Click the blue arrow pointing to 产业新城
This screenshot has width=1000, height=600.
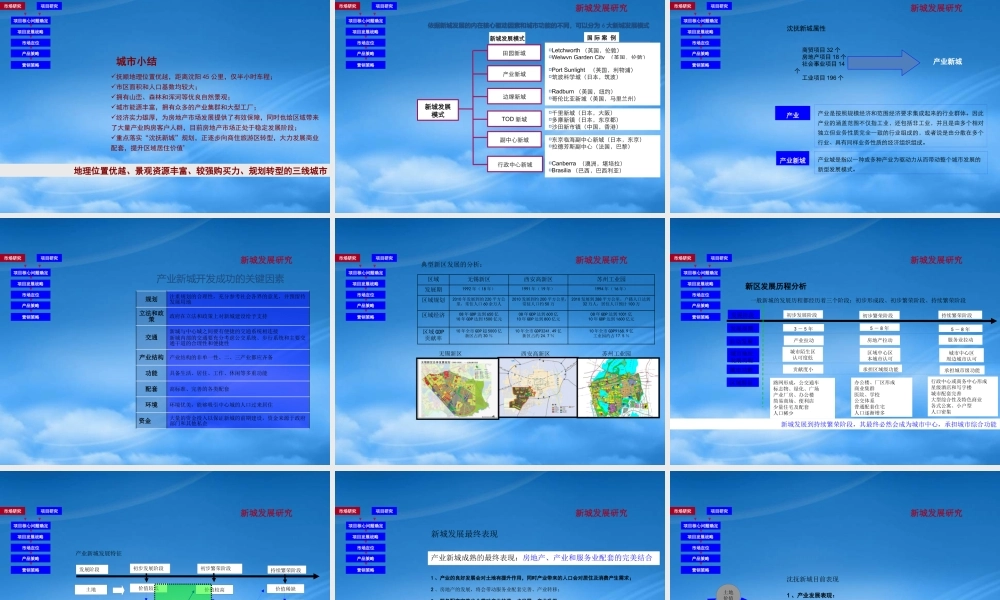(x=883, y=62)
